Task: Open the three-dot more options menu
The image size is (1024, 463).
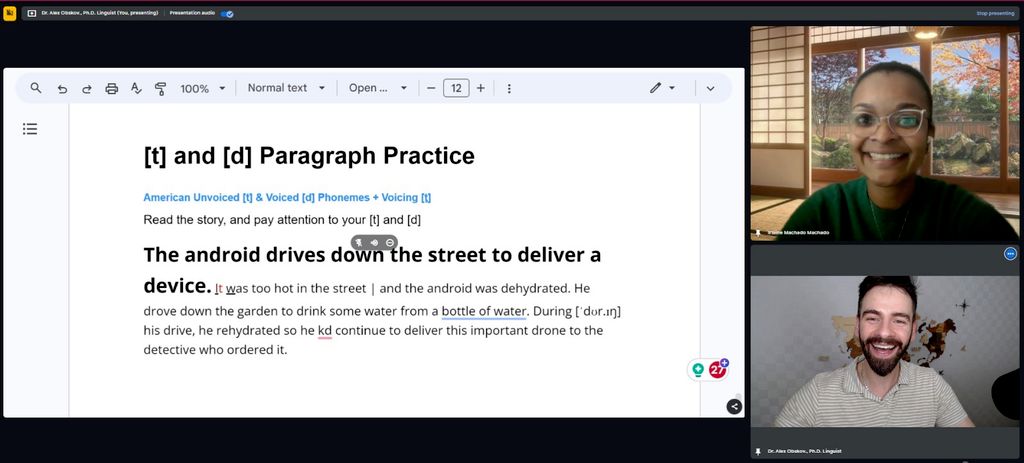Action: (x=509, y=88)
